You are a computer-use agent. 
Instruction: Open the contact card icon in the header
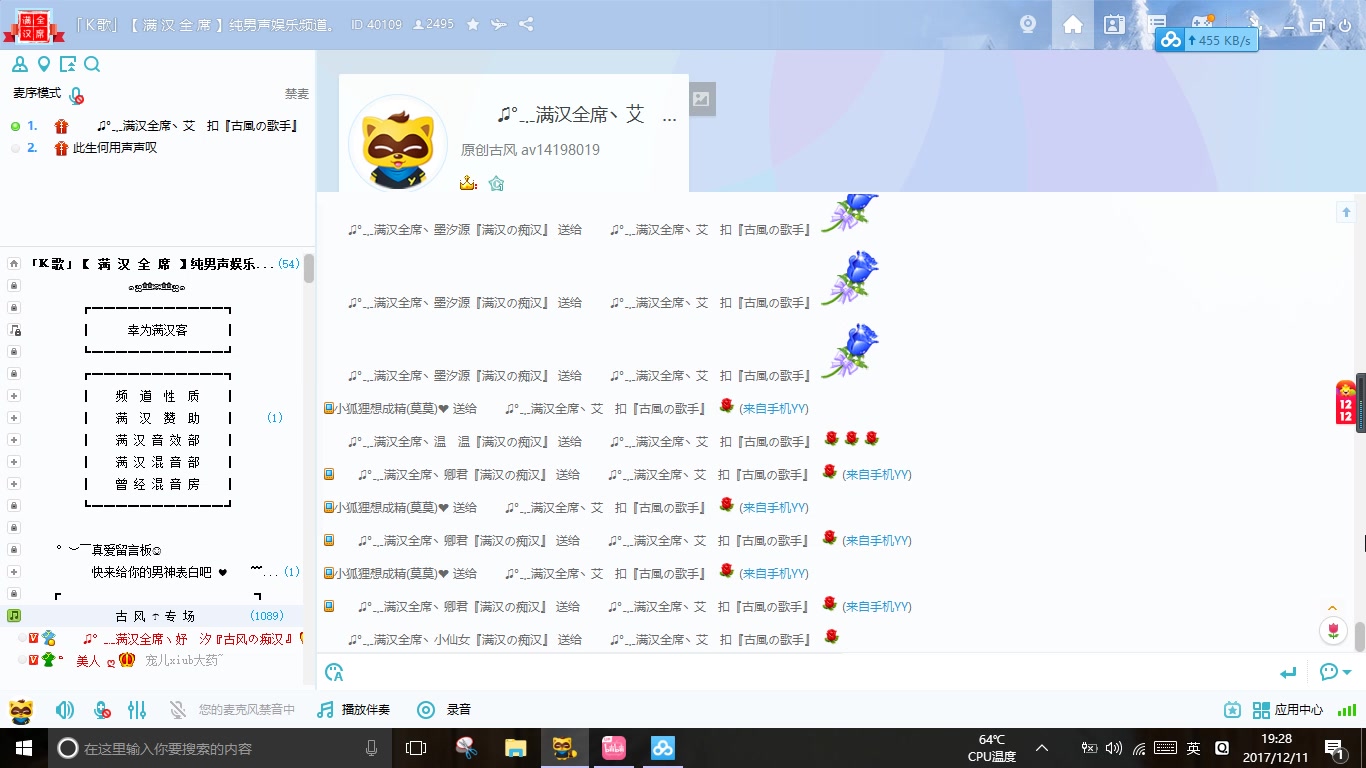tap(1114, 25)
